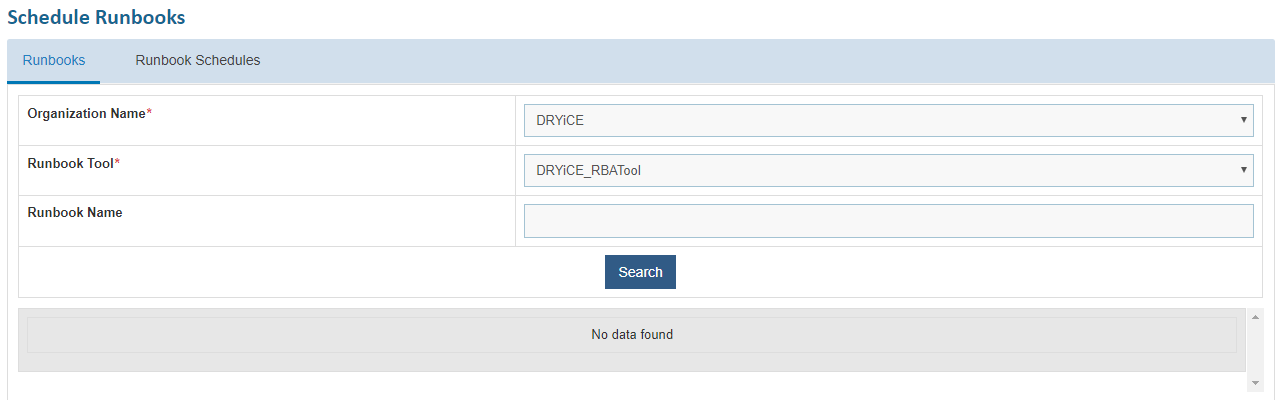This screenshot has width=1279, height=400.
Task: Click the Organization Name label
Action: pyautogui.click(x=86, y=114)
